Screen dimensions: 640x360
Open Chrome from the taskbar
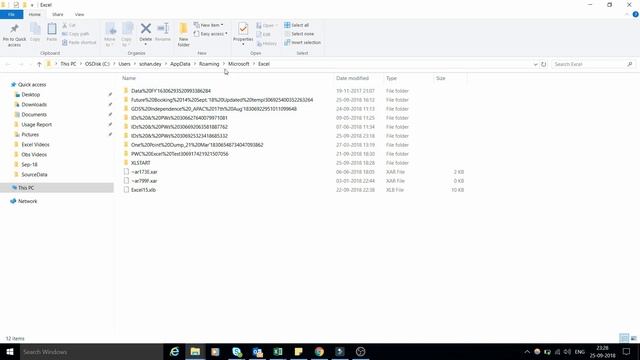319,351
